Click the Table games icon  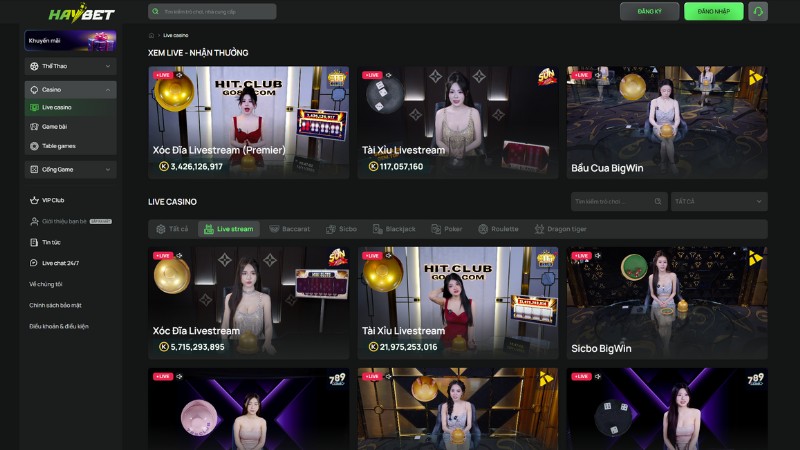(x=34, y=146)
